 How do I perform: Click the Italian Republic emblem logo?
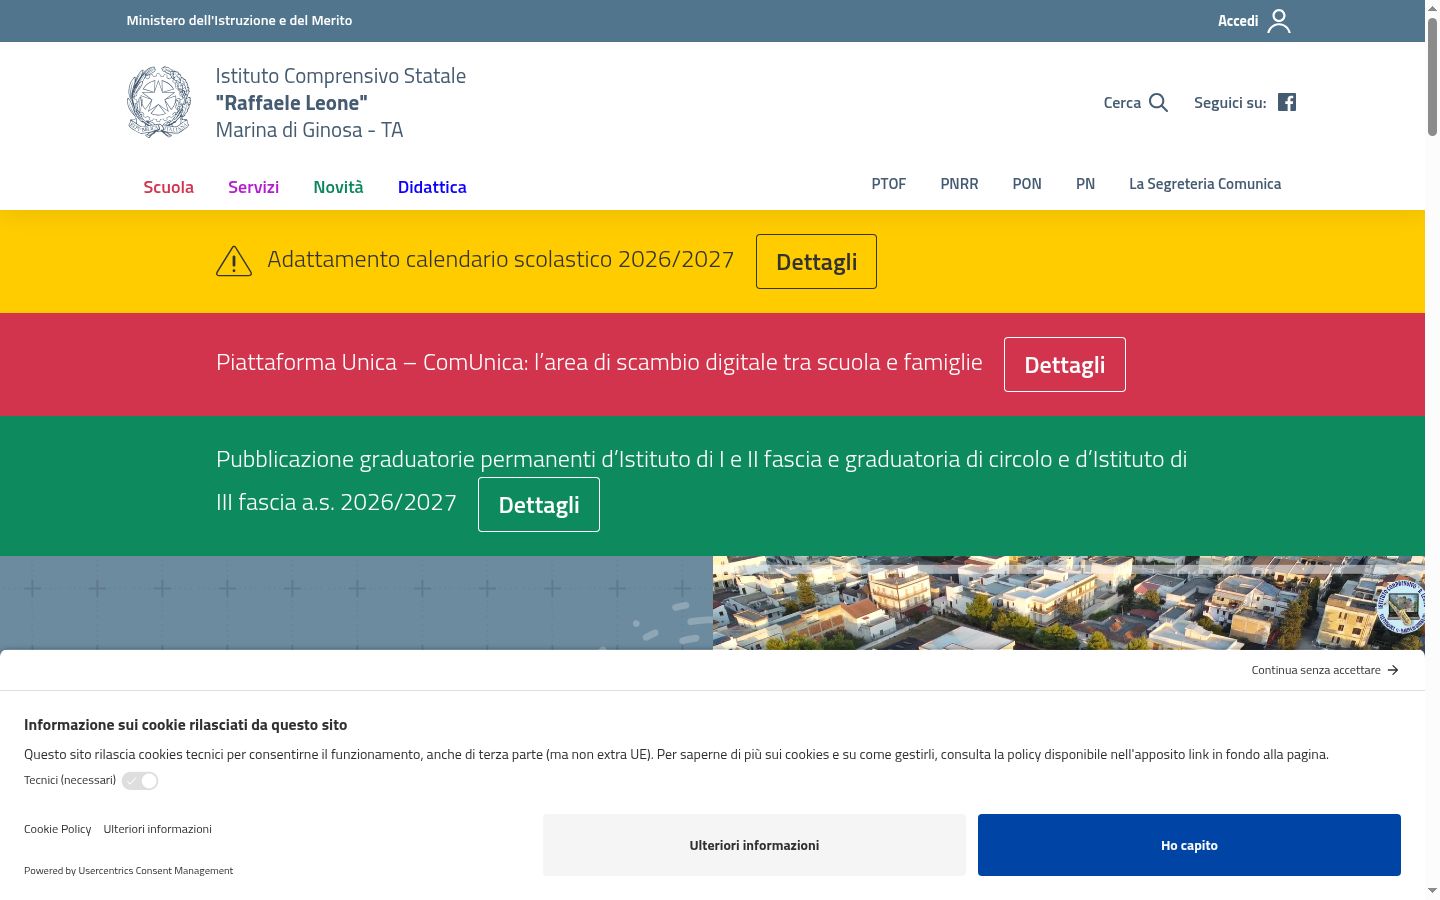click(x=159, y=102)
